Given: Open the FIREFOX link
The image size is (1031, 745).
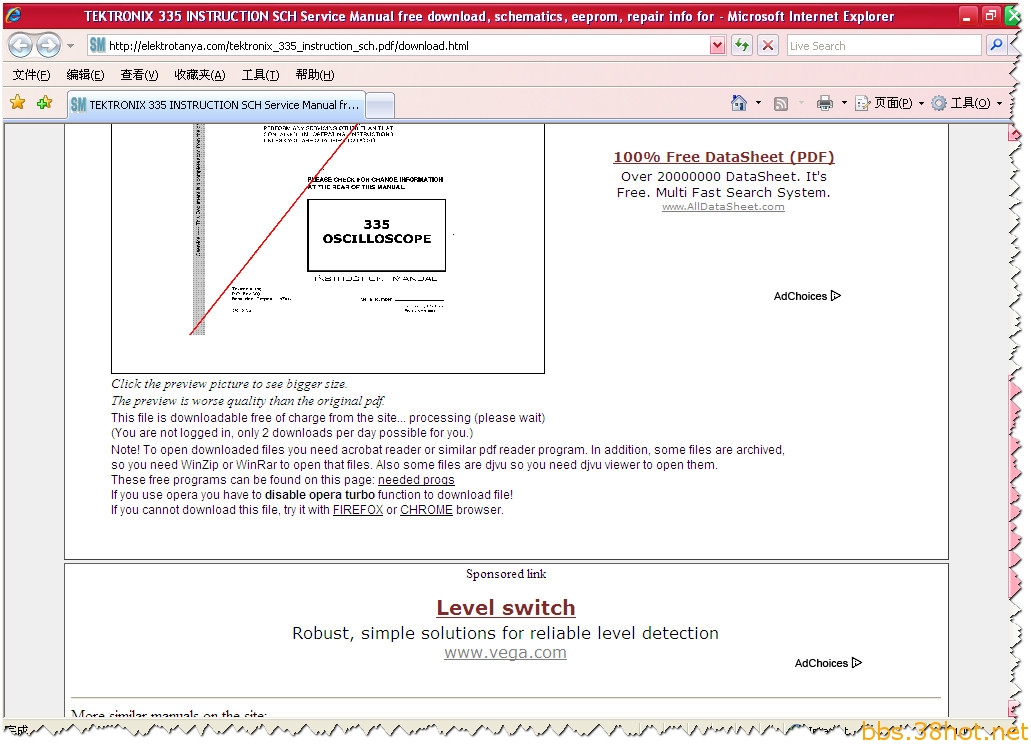Looking at the screenshot, I should tap(358, 510).
